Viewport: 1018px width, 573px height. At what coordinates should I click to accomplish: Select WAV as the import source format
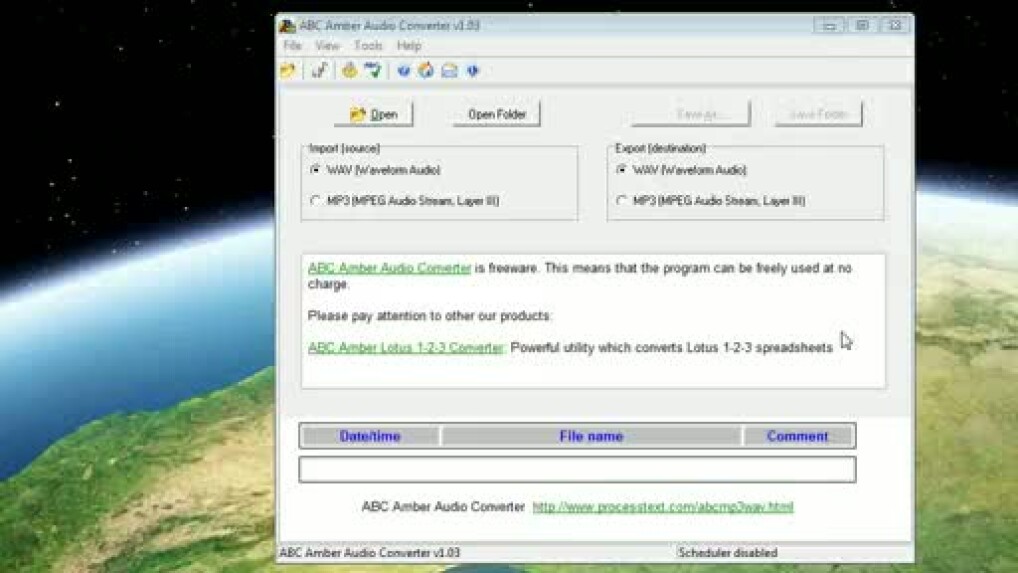pyautogui.click(x=316, y=170)
